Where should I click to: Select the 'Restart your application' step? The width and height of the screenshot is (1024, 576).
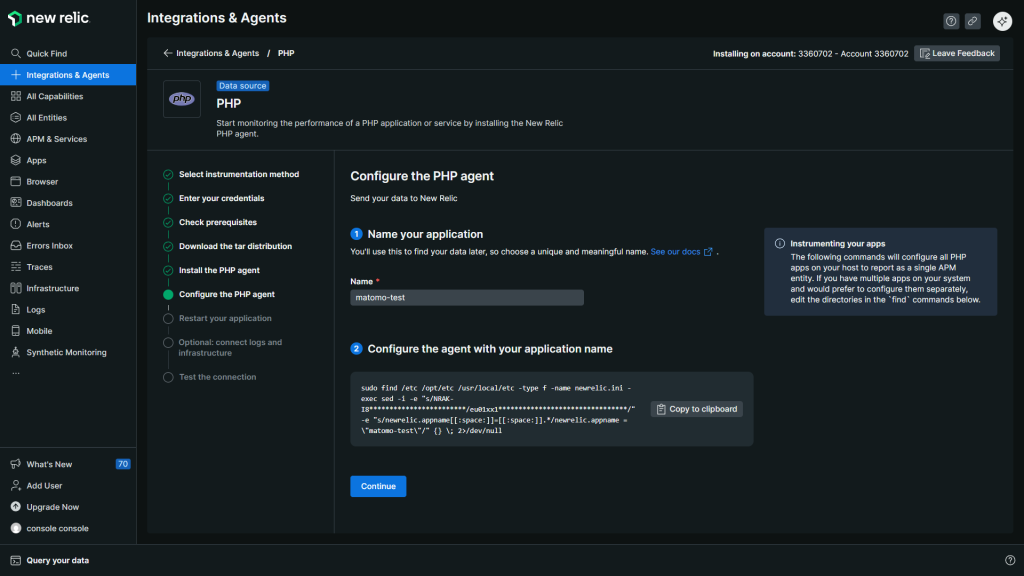pyautogui.click(x=225, y=318)
